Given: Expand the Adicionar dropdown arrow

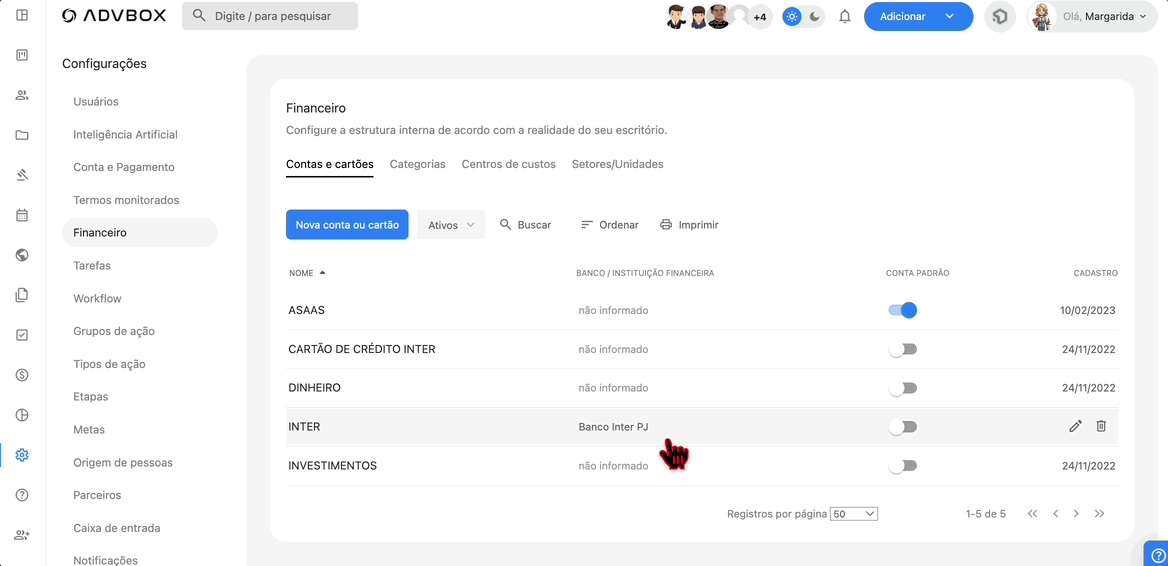Looking at the screenshot, I should 949,17.
